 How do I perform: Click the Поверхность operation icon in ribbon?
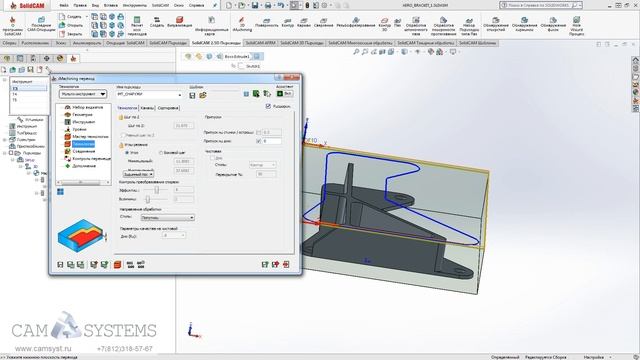click(x=267, y=22)
